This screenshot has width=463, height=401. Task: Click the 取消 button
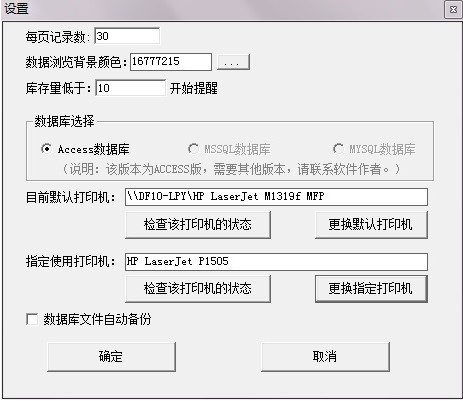[325, 357]
